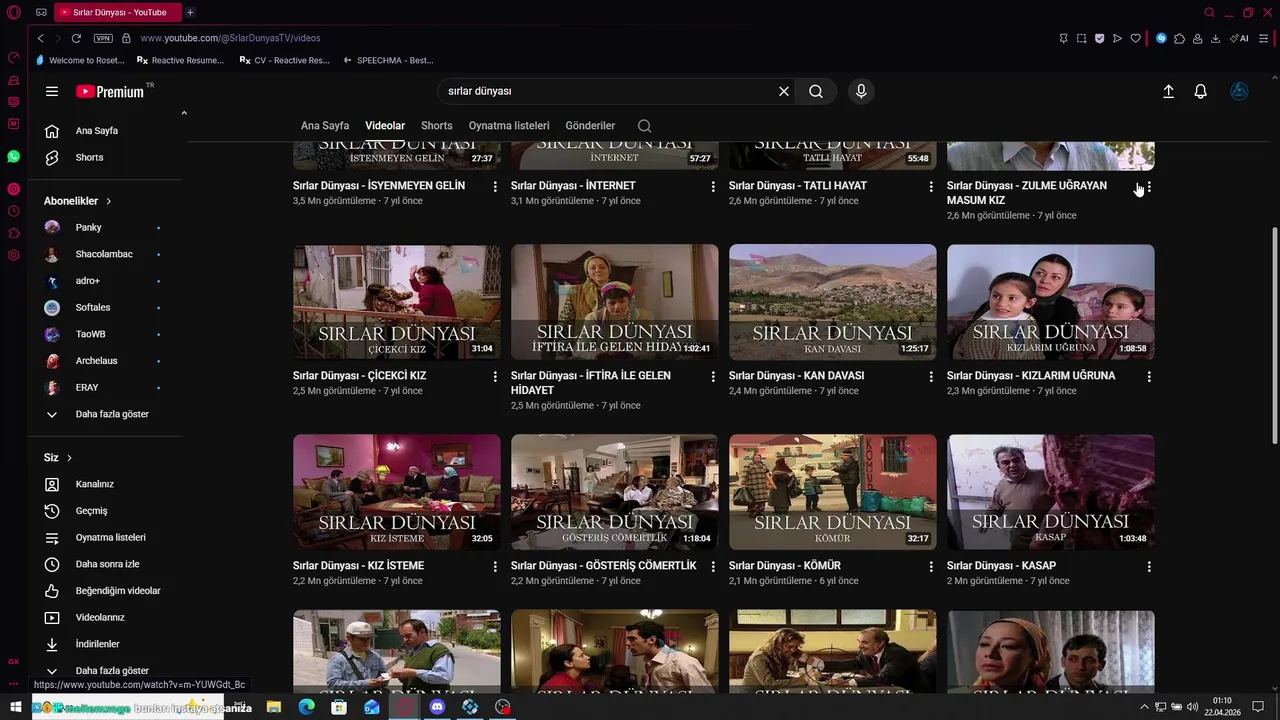Play the KASAP video thumbnail
This screenshot has width=1280, height=720.
(1051, 492)
